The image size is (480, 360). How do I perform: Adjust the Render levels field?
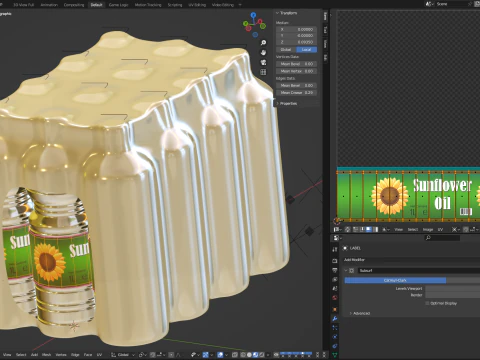[x=453, y=295]
